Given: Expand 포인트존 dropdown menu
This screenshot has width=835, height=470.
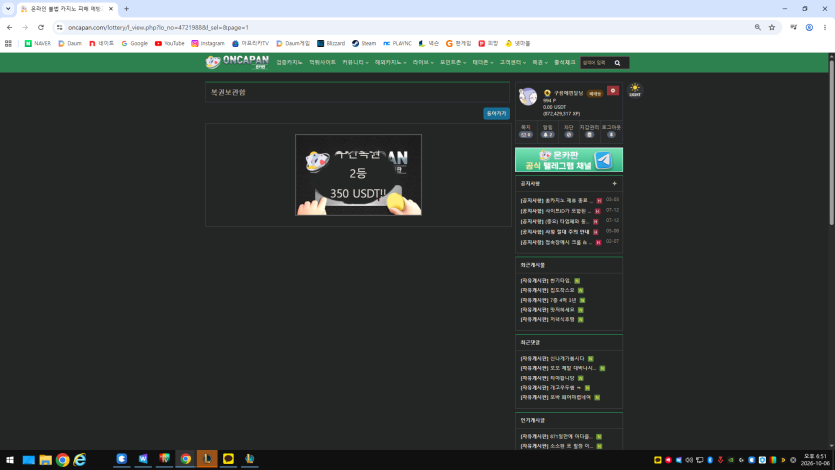Looking at the screenshot, I should pyautogui.click(x=453, y=62).
